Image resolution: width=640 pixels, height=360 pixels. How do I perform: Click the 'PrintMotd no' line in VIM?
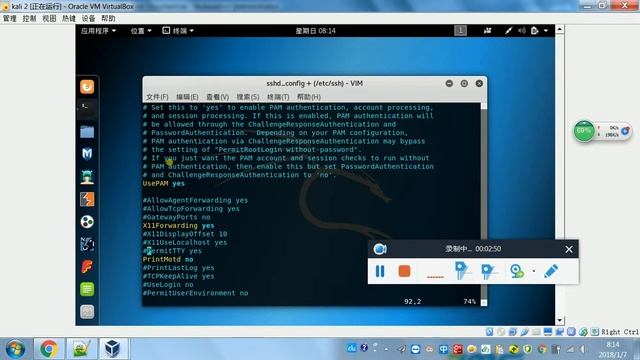tap(168, 259)
